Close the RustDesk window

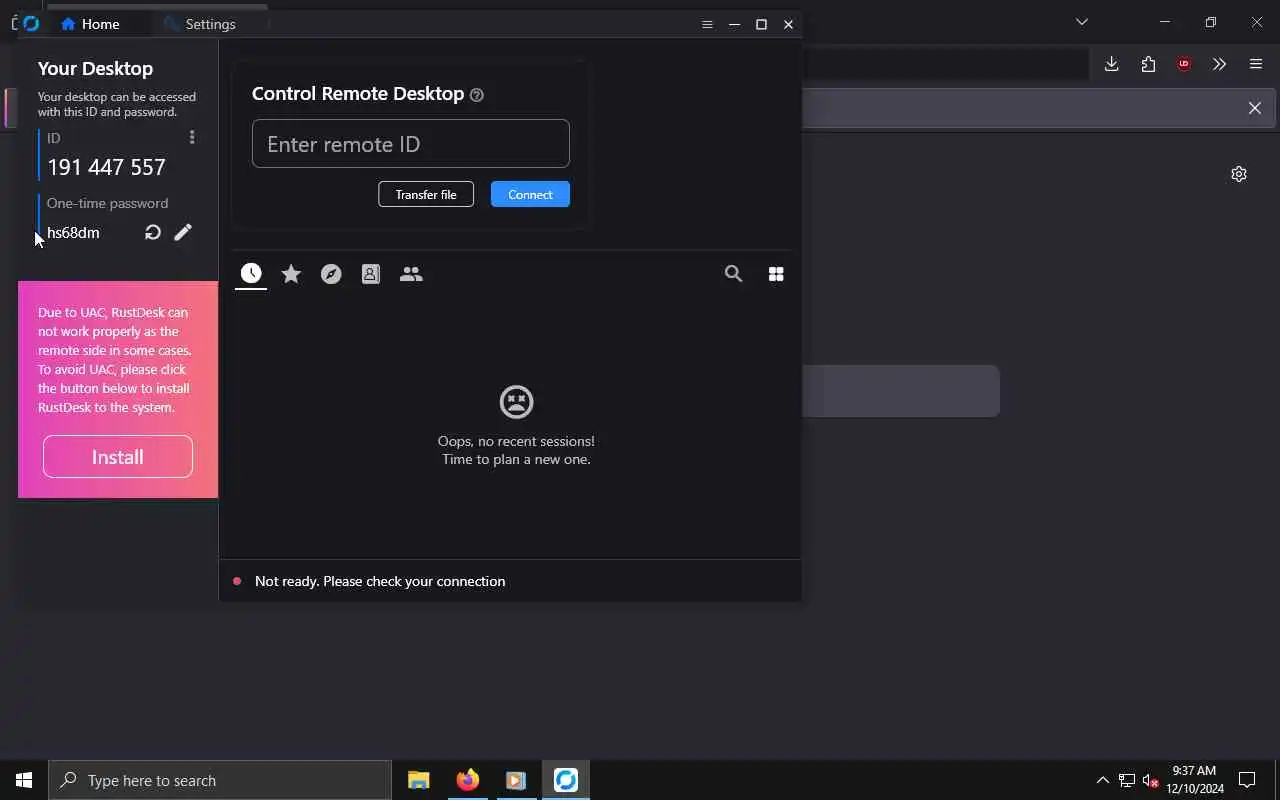point(788,24)
